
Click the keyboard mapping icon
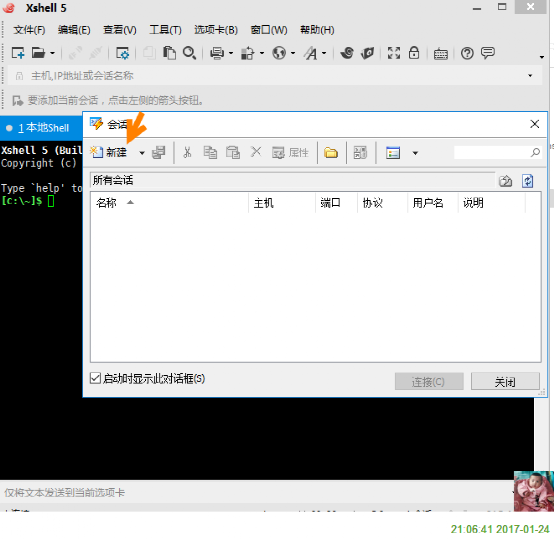441,54
